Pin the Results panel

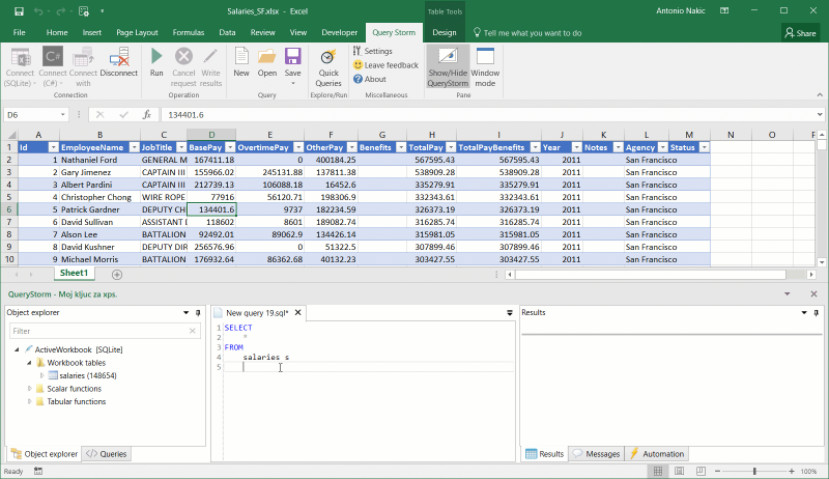coord(816,313)
